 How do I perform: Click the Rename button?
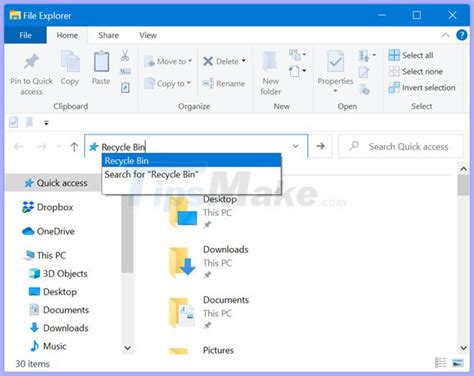coord(224,83)
